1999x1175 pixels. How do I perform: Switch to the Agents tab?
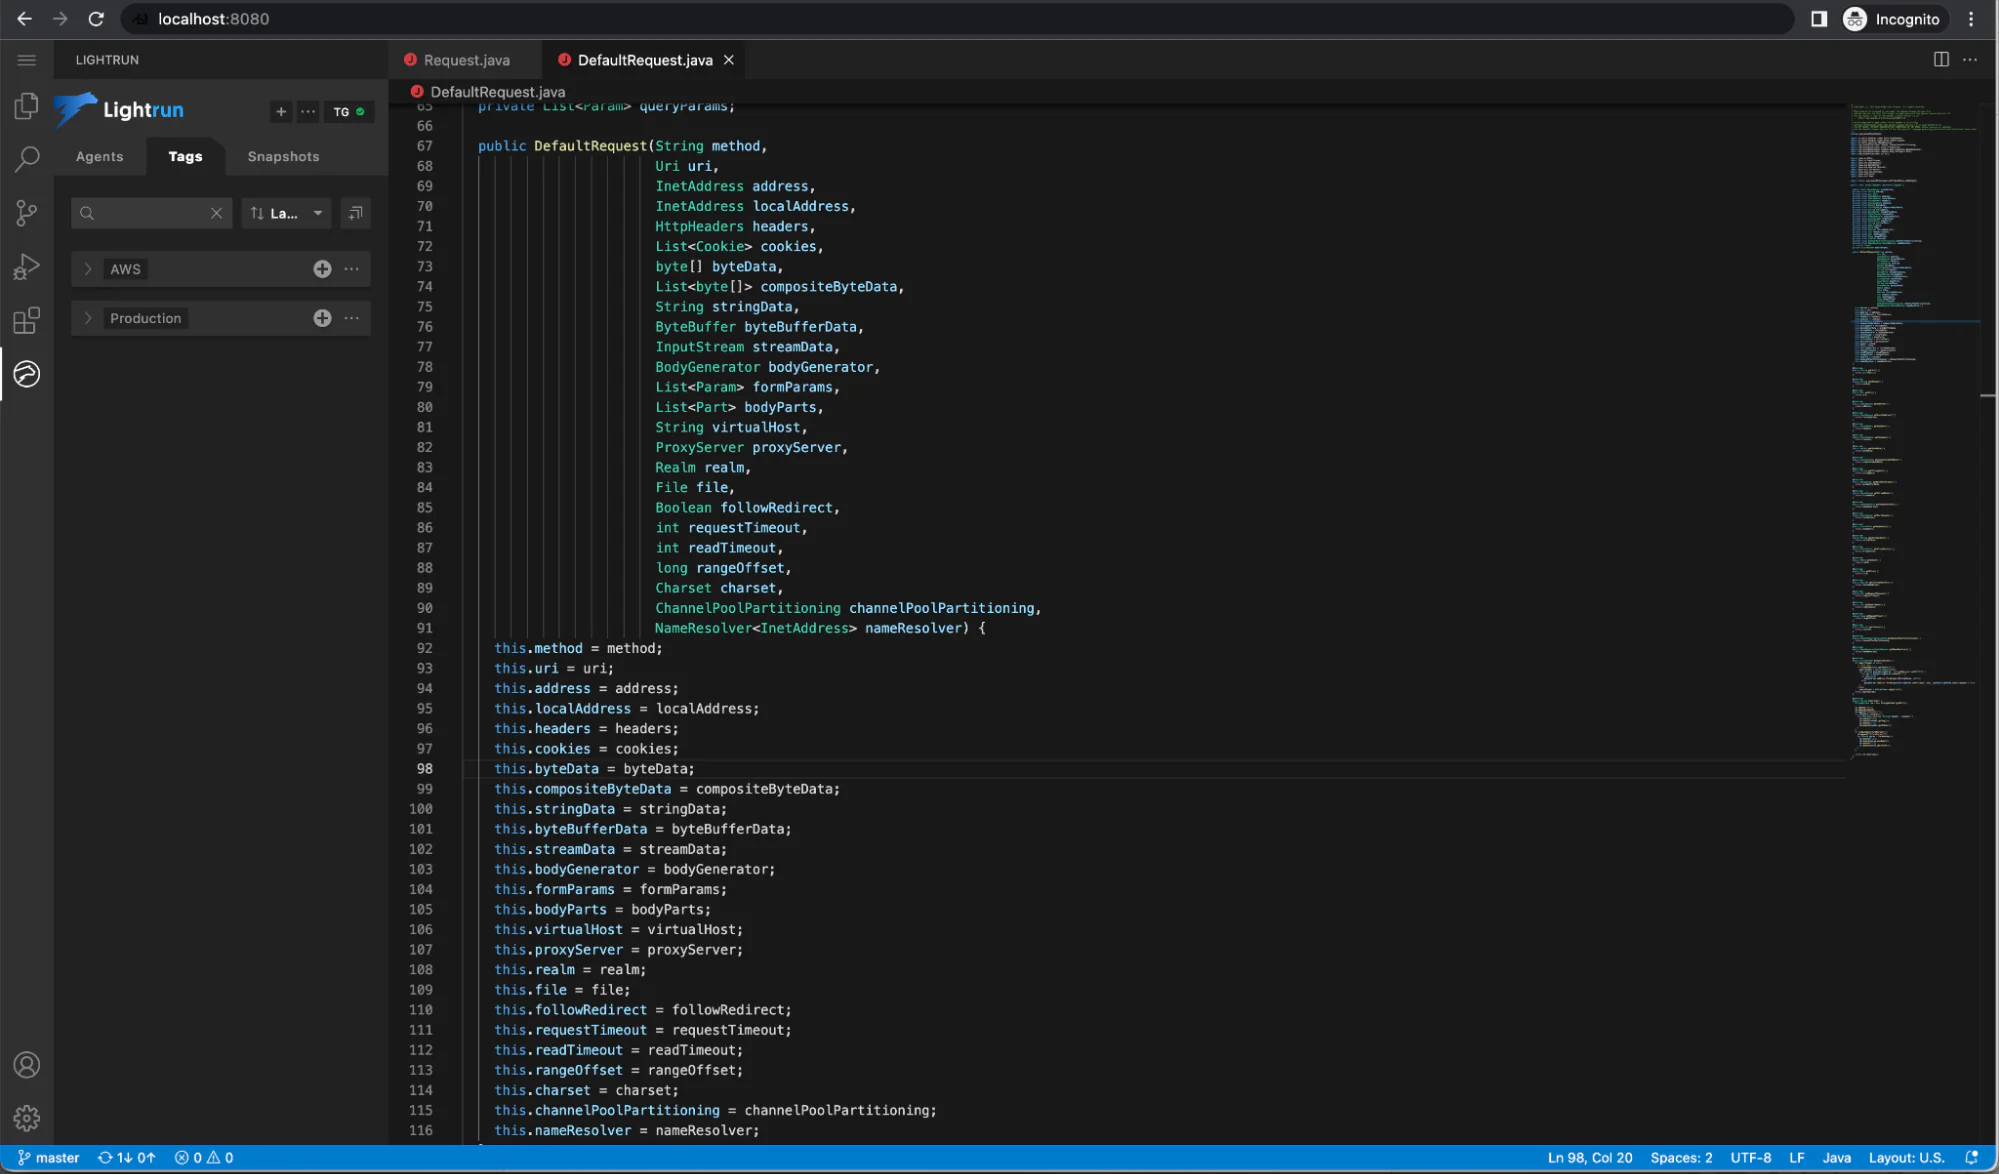pos(99,156)
